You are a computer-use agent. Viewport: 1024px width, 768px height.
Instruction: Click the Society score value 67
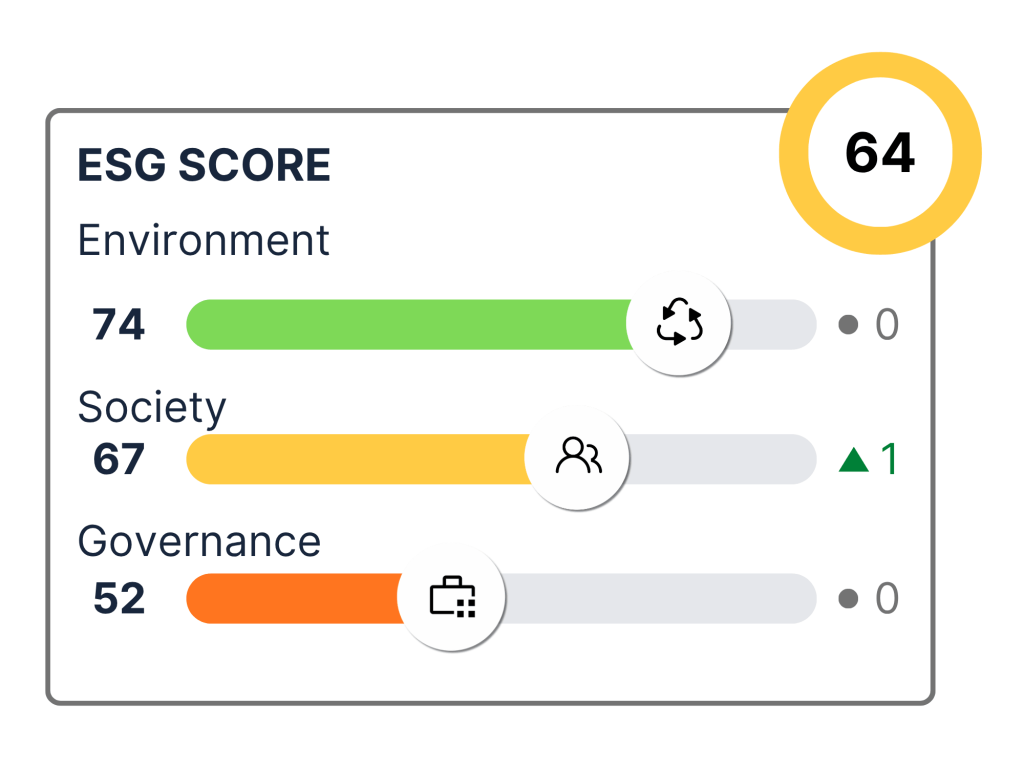click(x=119, y=459)
